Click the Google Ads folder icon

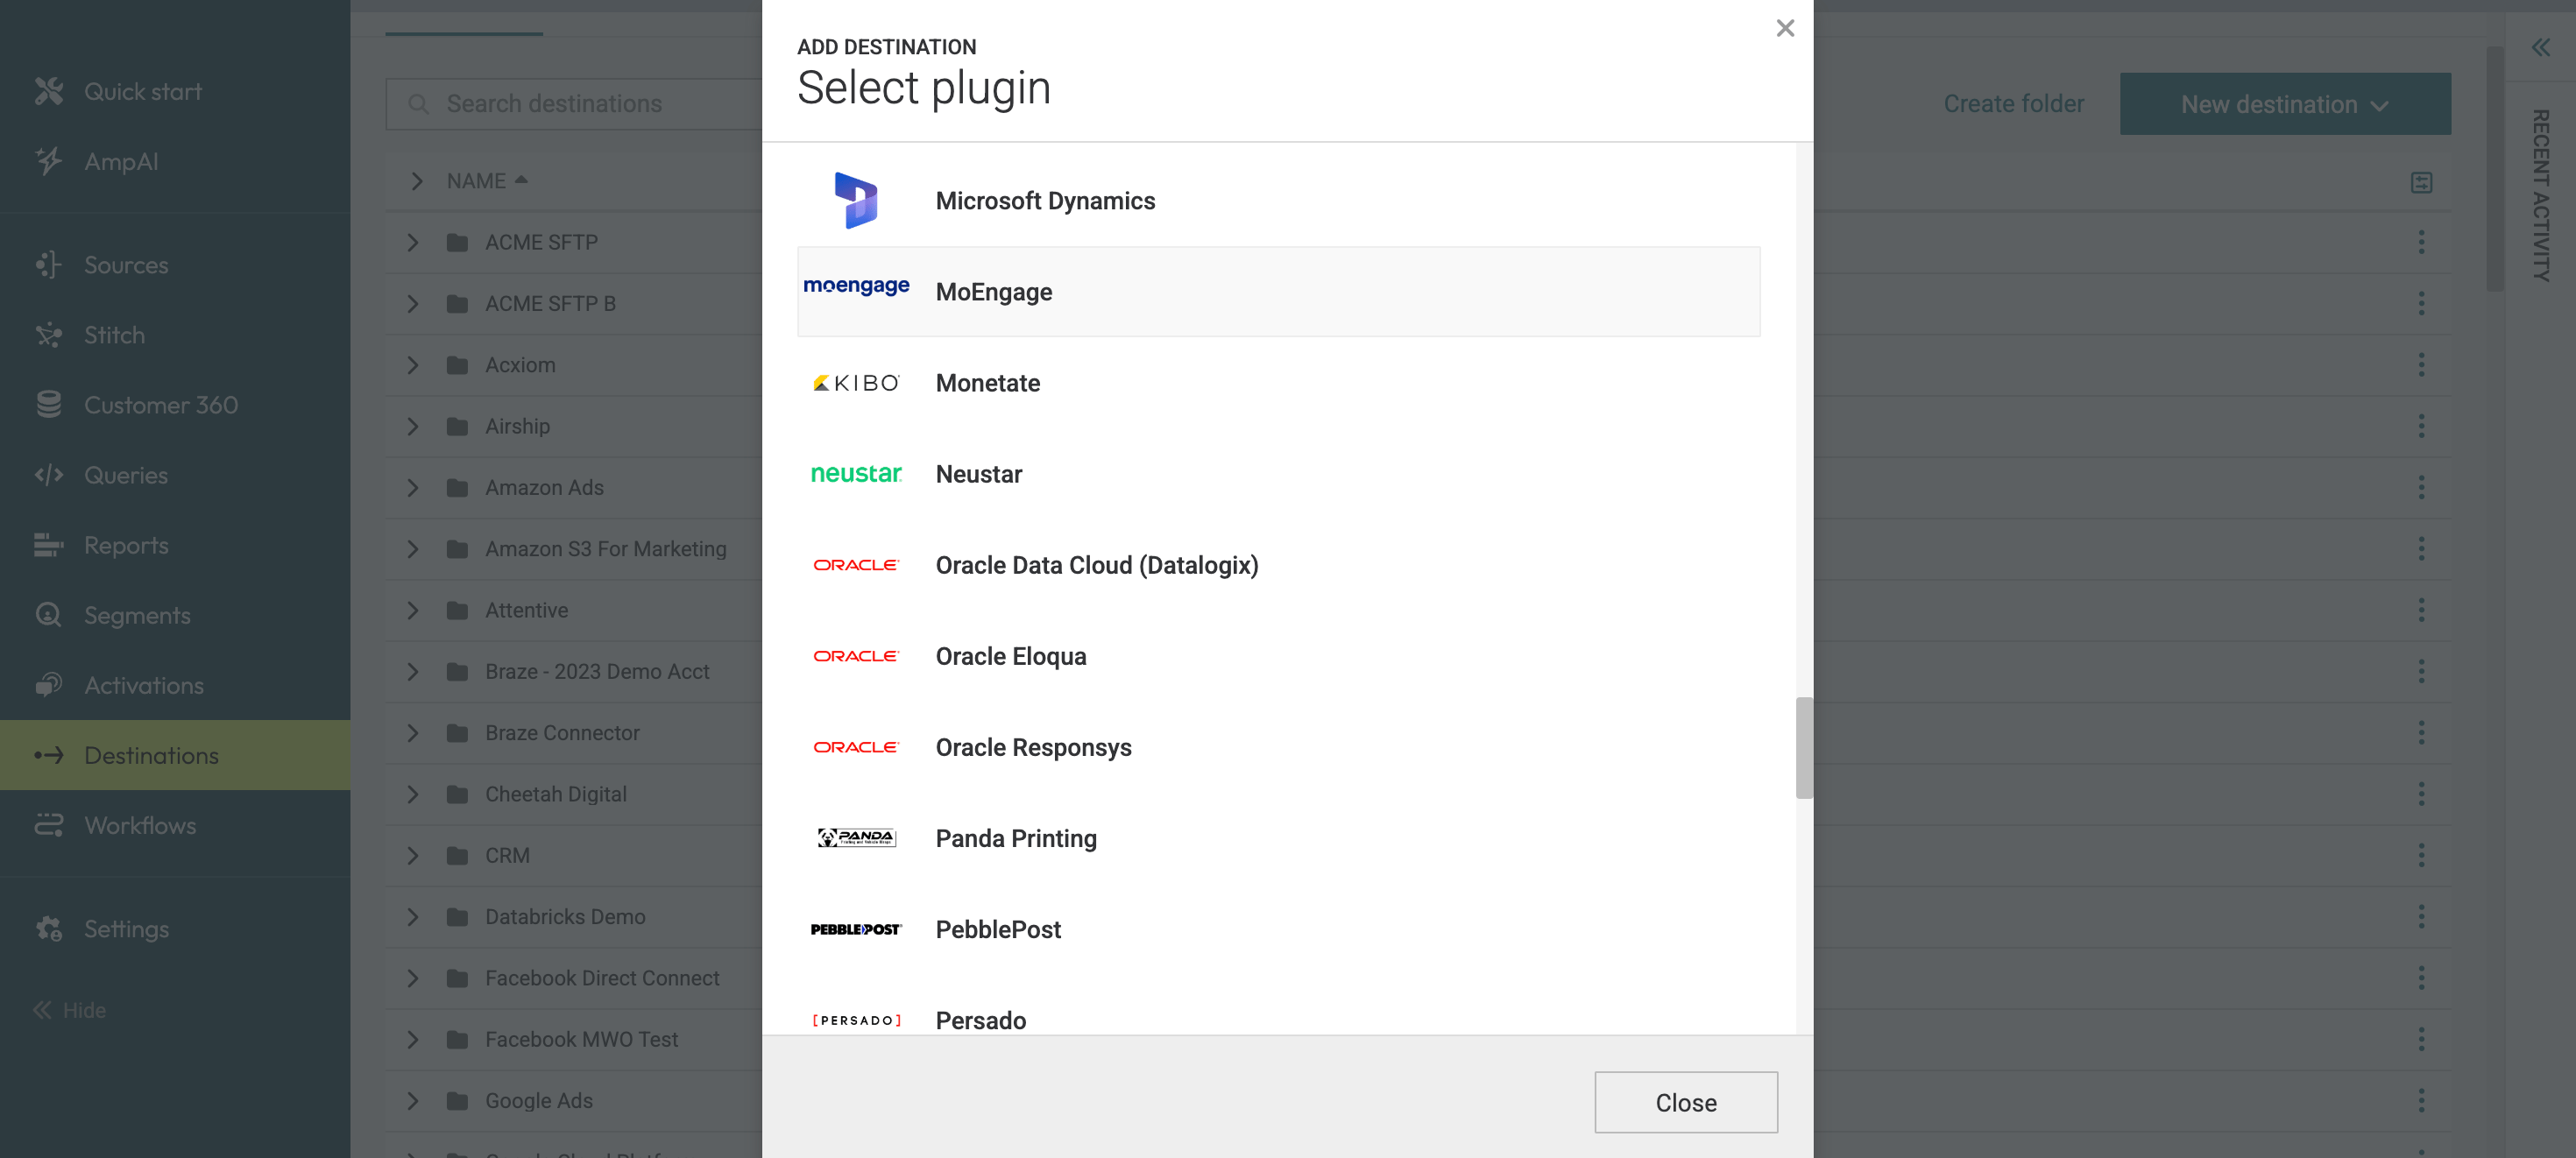tap(457, 1101)
